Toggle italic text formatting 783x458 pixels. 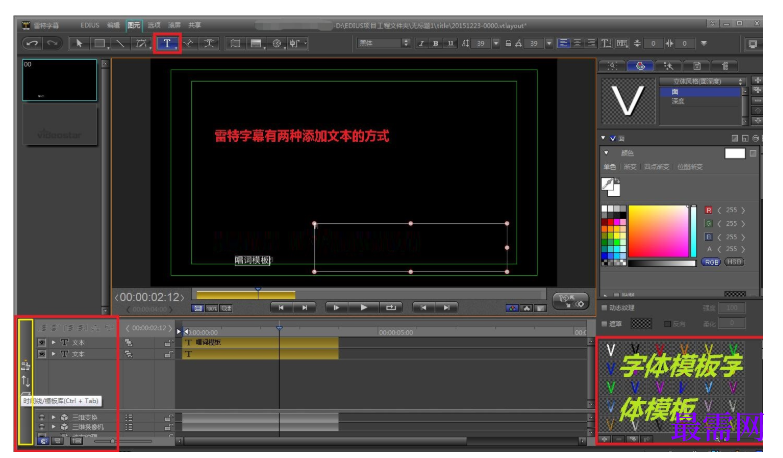click(421, 43)
